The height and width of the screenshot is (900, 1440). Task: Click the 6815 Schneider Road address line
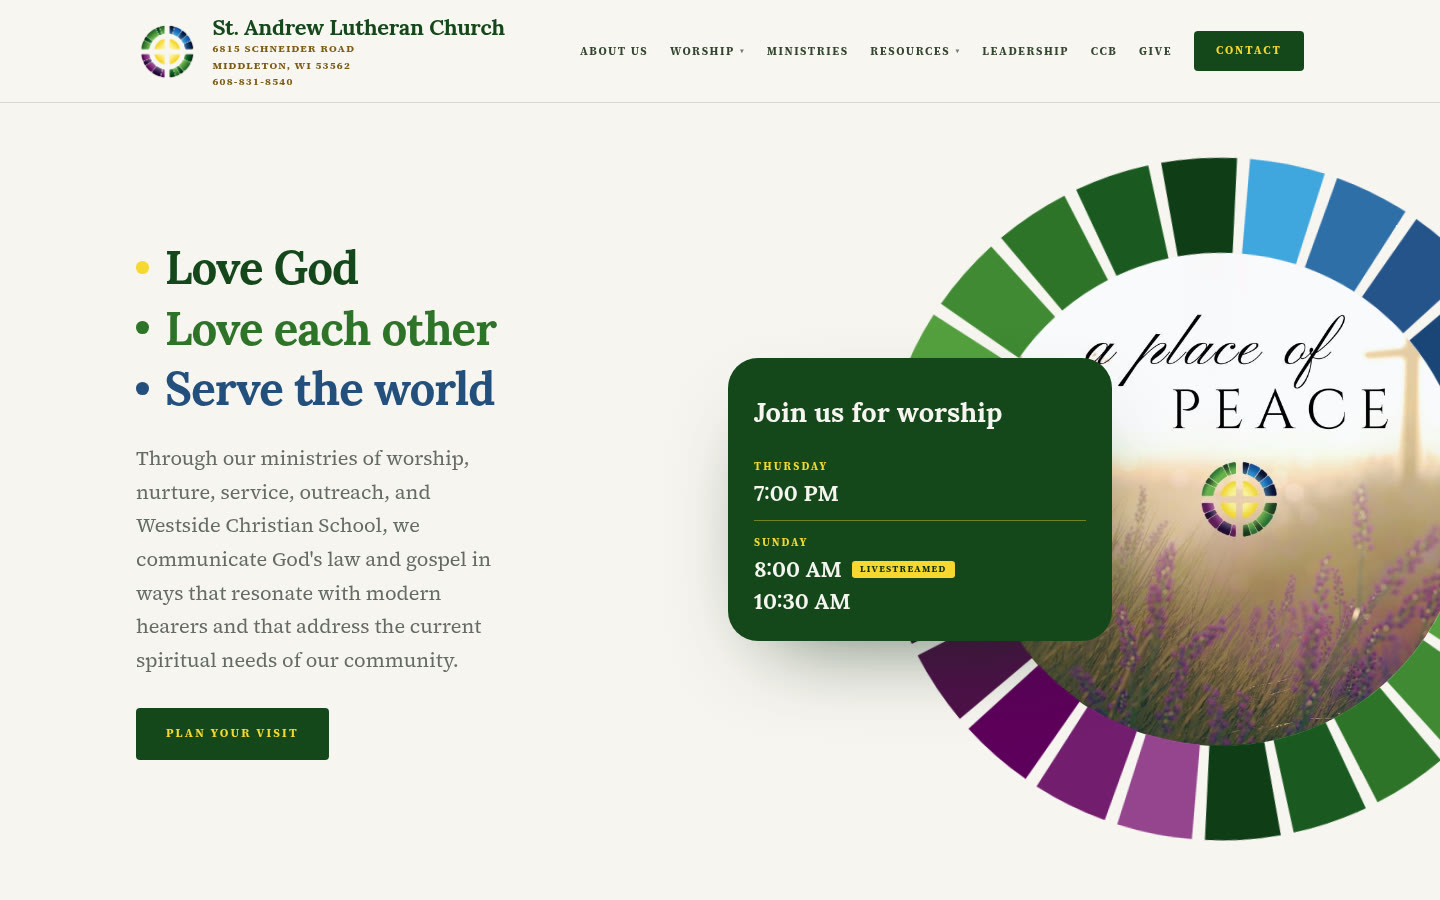283,49
